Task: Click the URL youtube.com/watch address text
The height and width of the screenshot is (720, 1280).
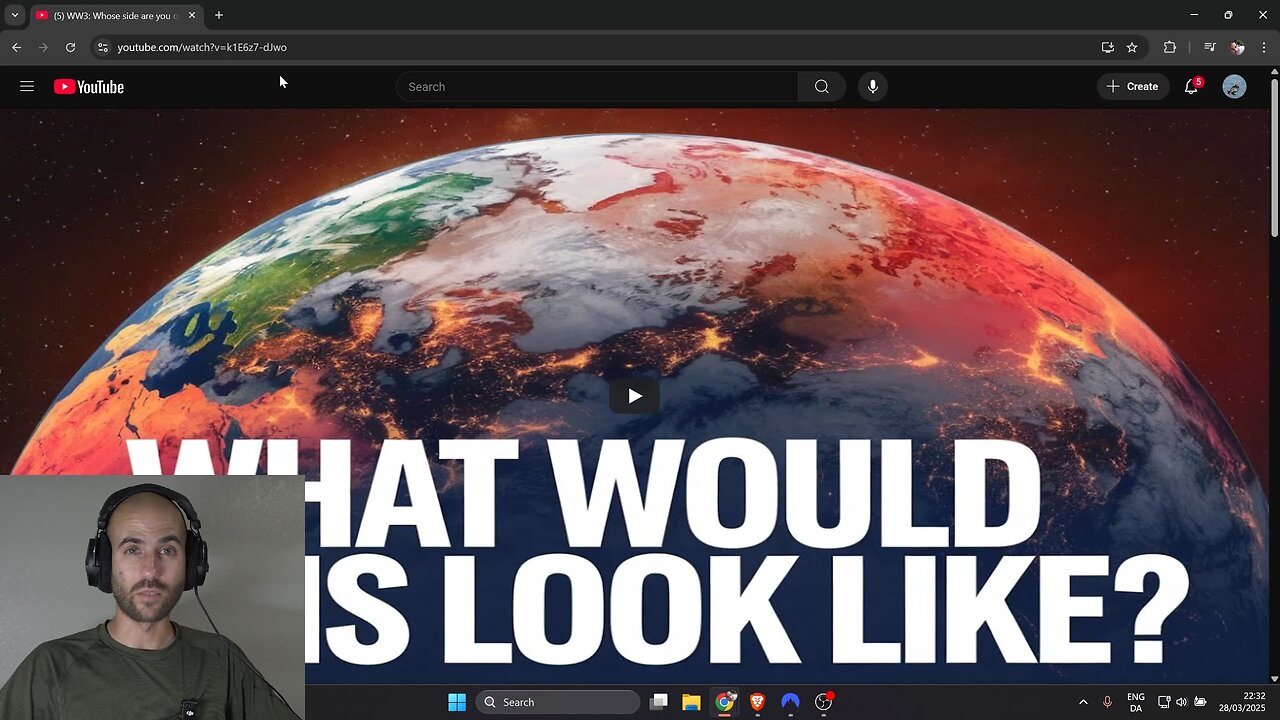Action: 202,47
